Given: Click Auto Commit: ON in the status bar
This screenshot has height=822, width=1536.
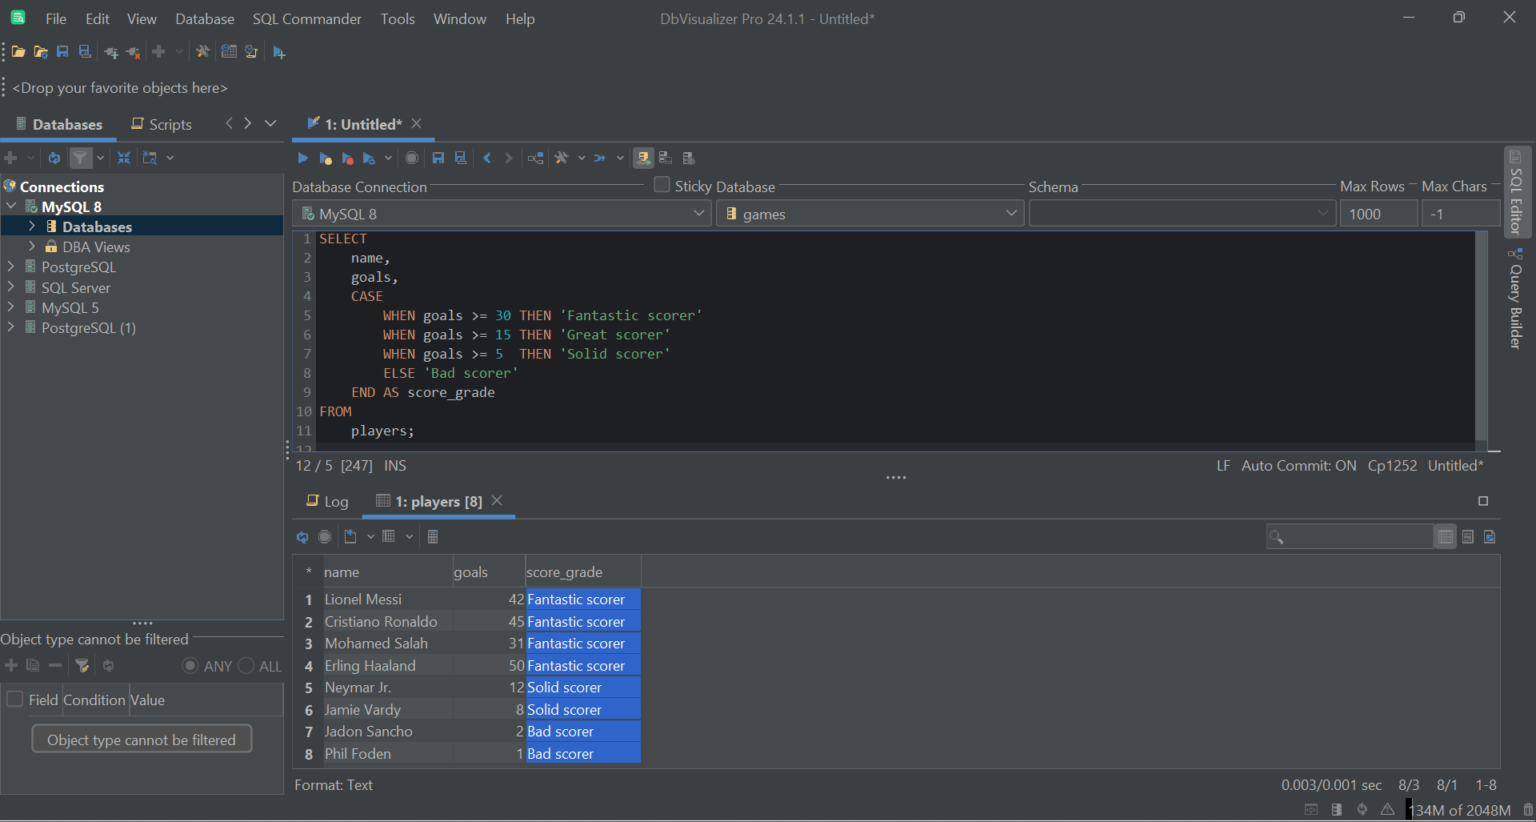Looking at the screenshot, I should pos(1299,465).
